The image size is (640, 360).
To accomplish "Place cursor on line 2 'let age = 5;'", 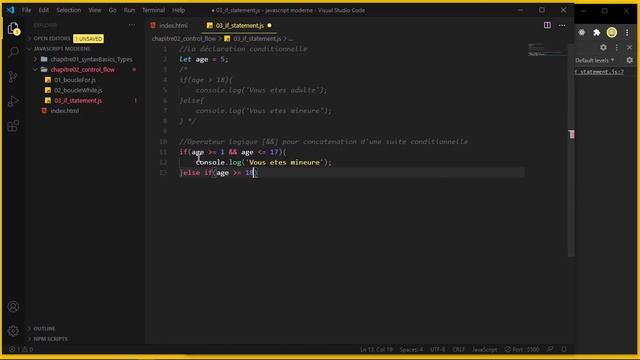I will 204,60.
